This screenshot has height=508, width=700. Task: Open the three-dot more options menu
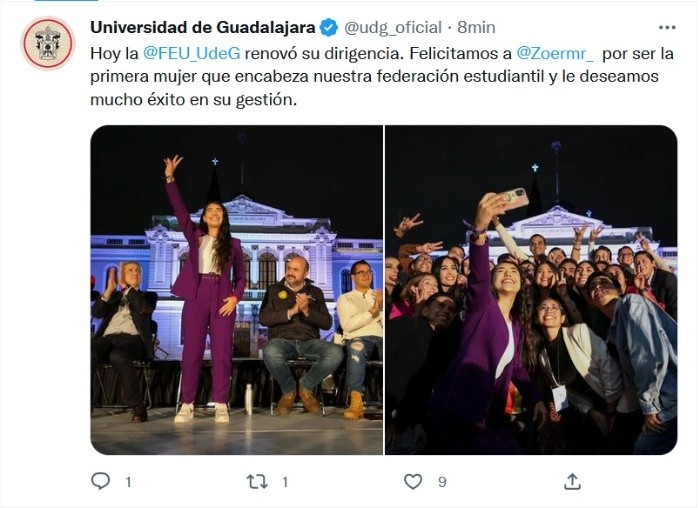[x=667, y=28]
